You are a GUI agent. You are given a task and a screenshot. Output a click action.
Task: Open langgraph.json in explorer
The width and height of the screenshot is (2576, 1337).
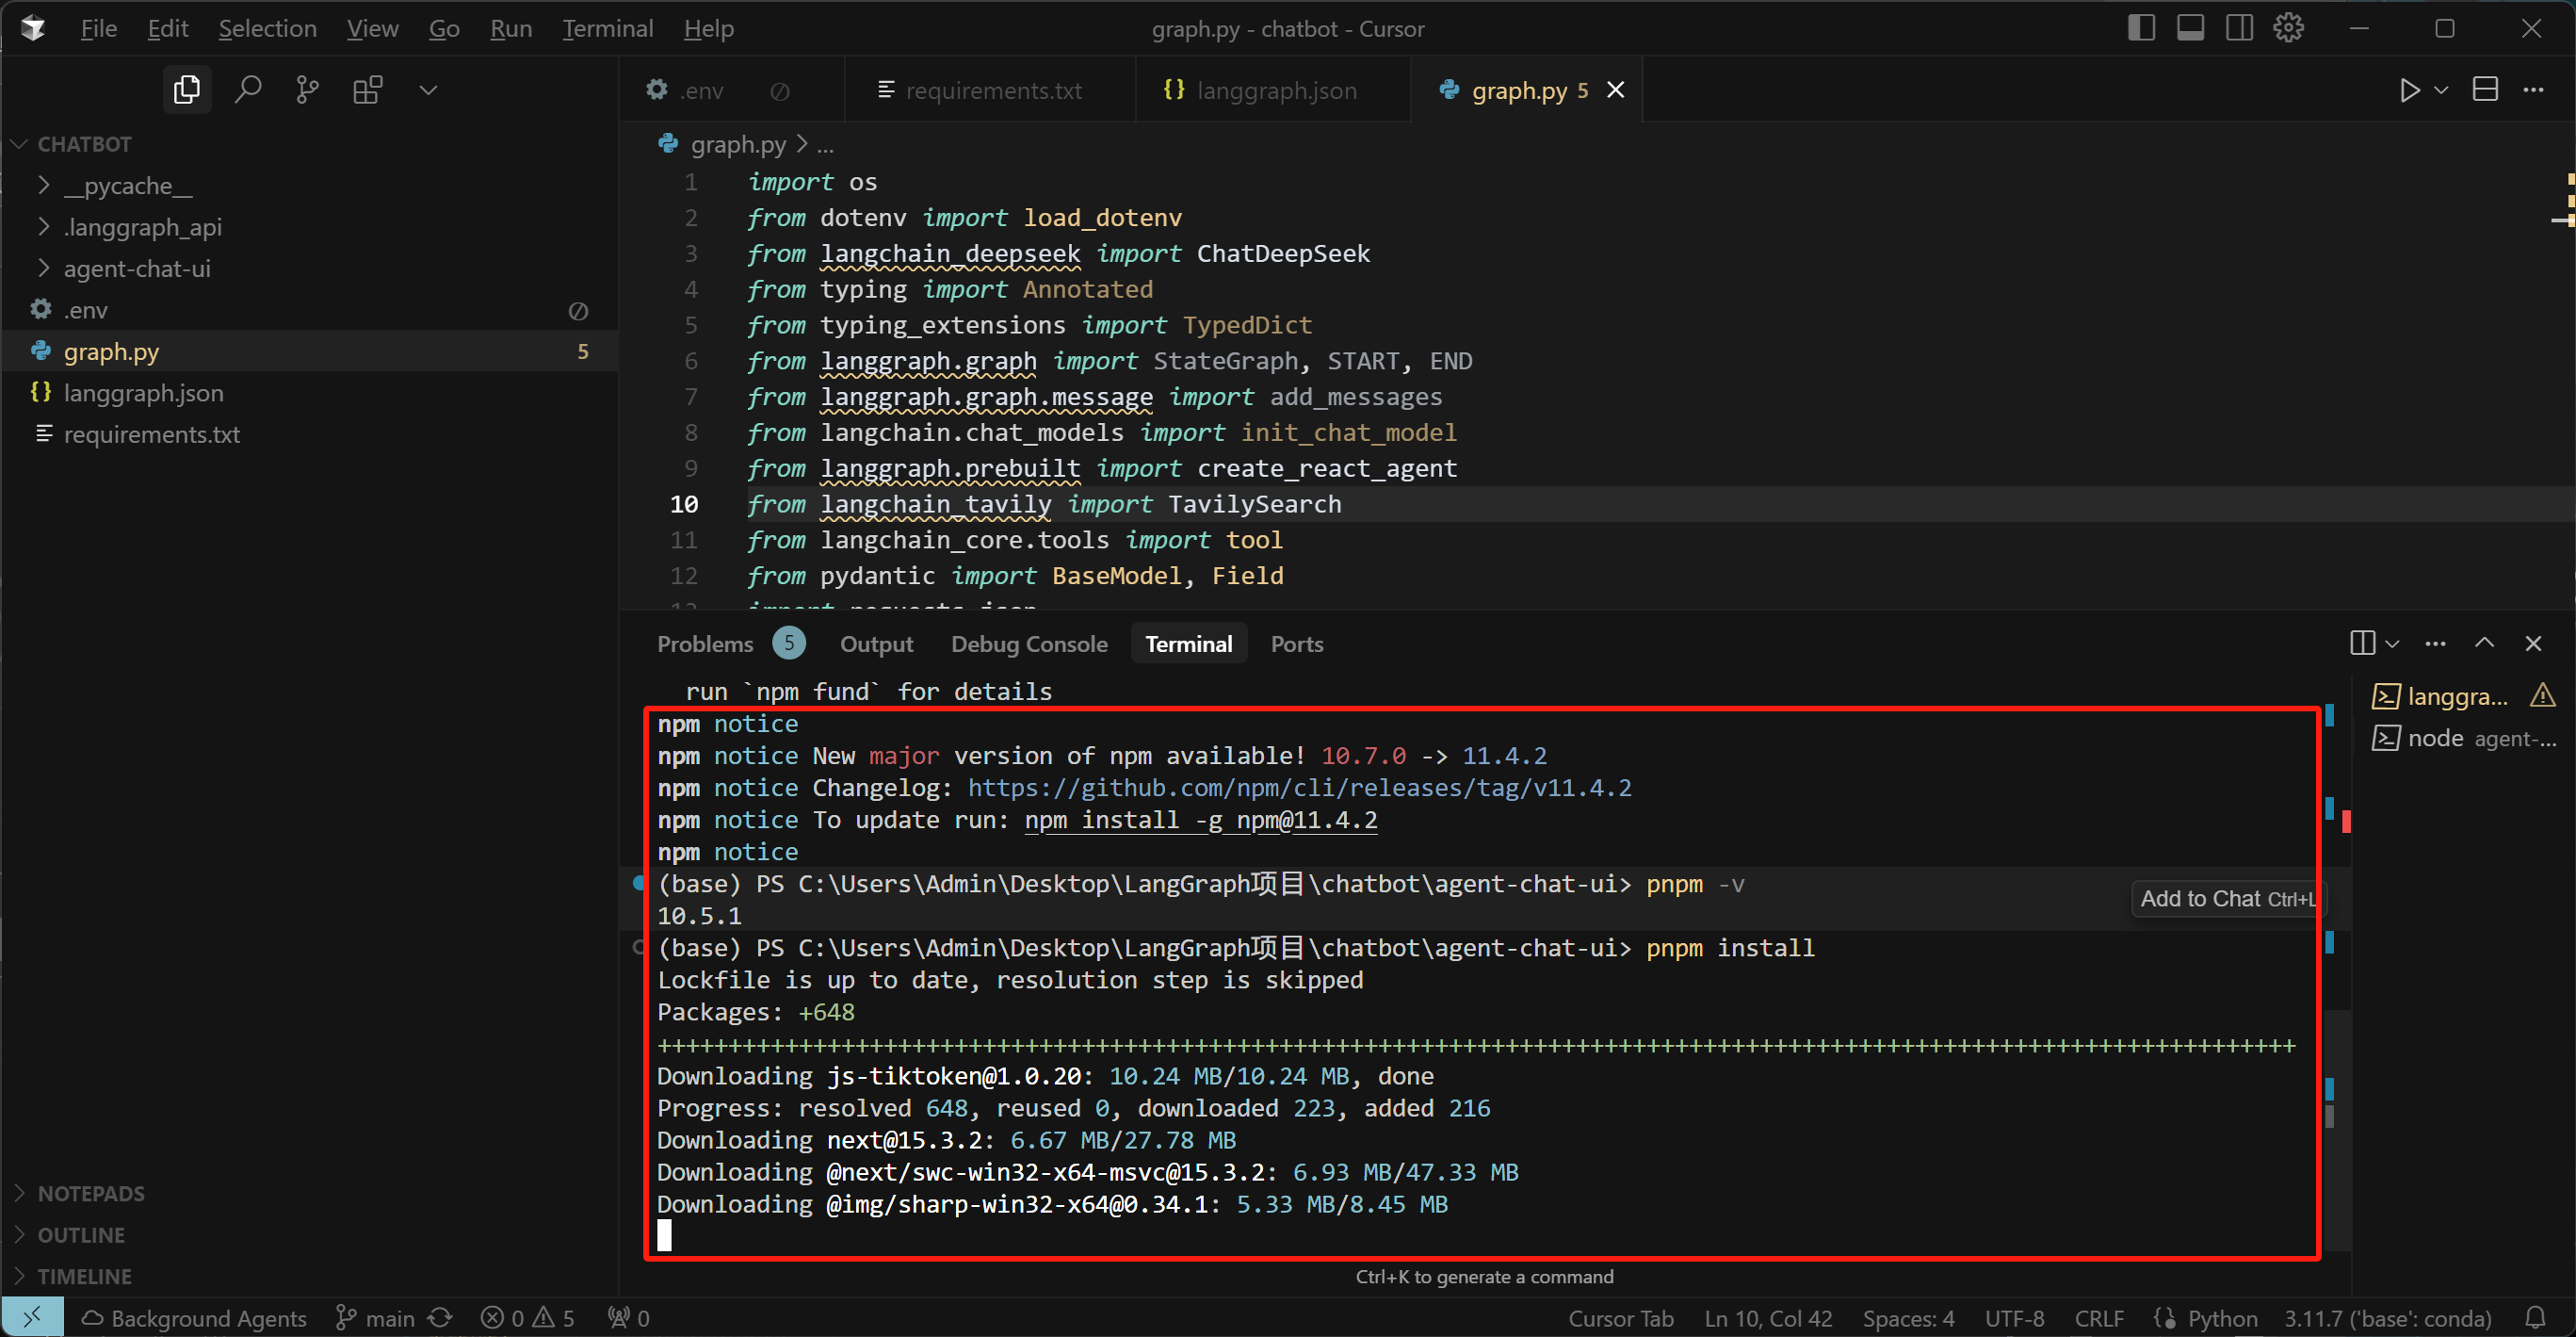pos(310,393)
